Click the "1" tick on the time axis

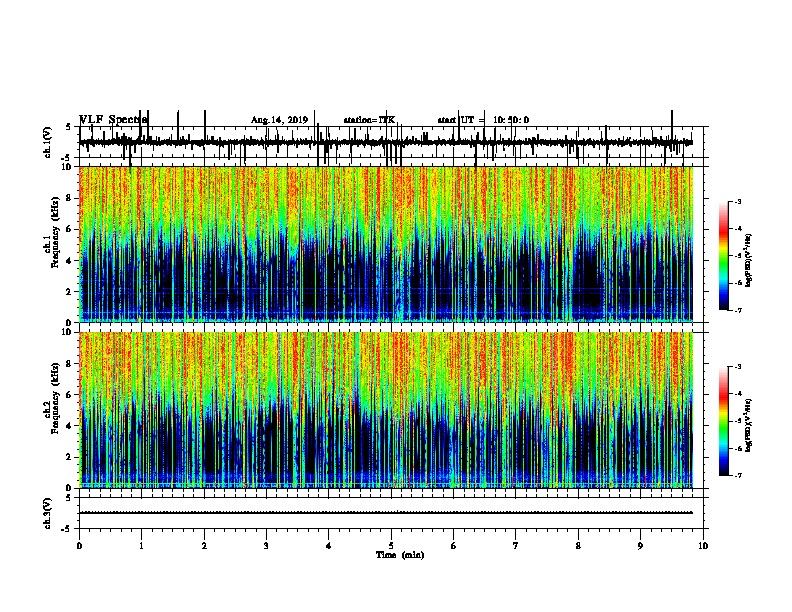coord(141,546)
